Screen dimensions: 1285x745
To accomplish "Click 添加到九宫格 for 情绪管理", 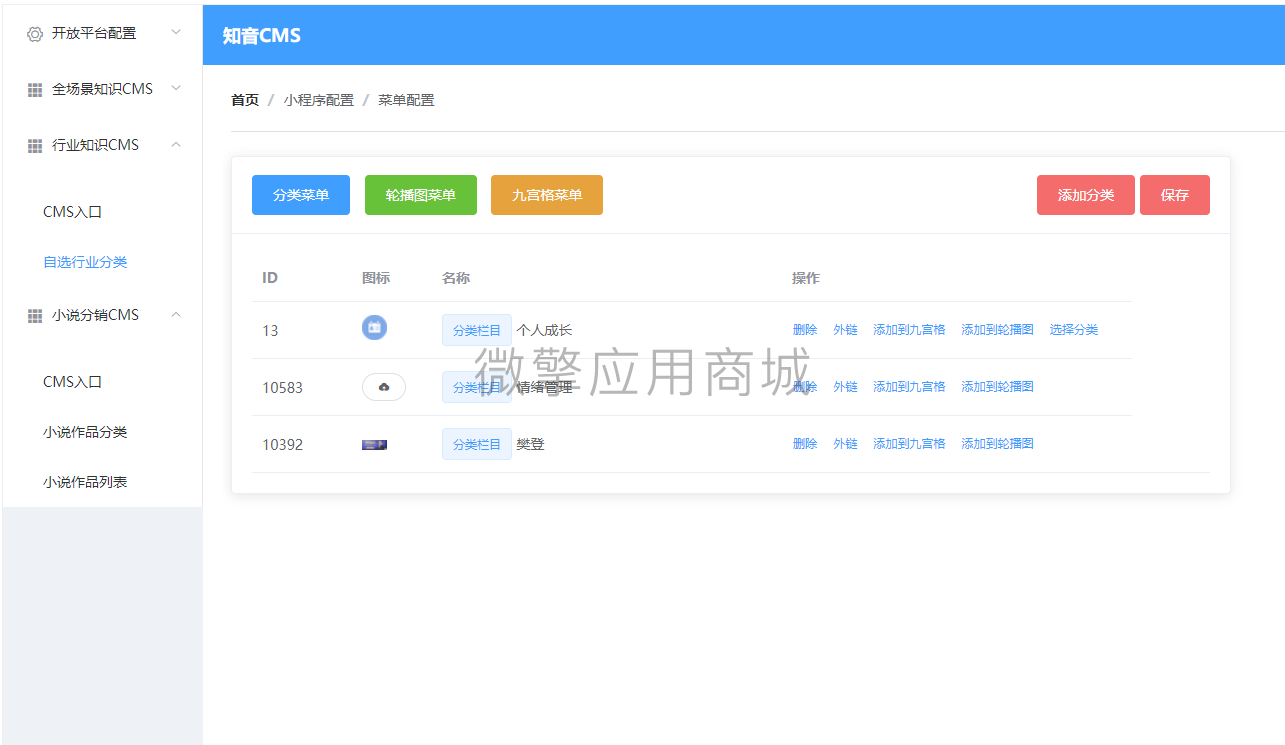I will 909,387.
